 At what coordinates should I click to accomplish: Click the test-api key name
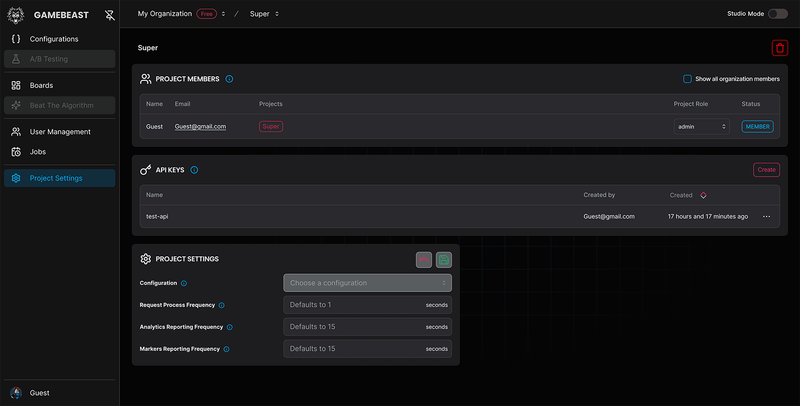[157, 216]
